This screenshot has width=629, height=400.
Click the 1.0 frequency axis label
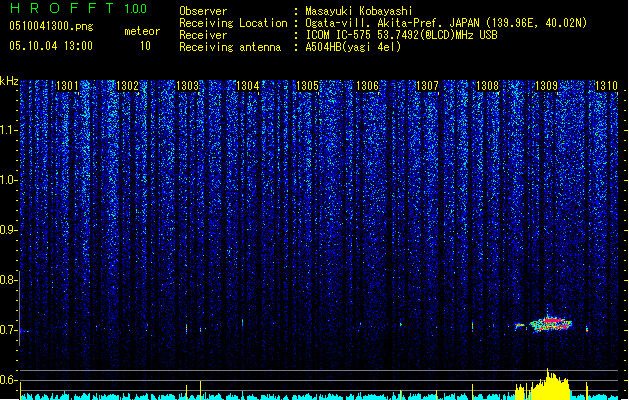point(8,180)
